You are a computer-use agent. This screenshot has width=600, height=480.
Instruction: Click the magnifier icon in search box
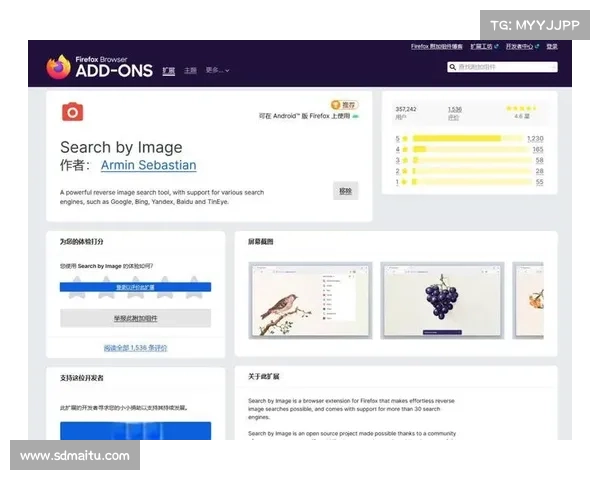(x=453, y=67)
